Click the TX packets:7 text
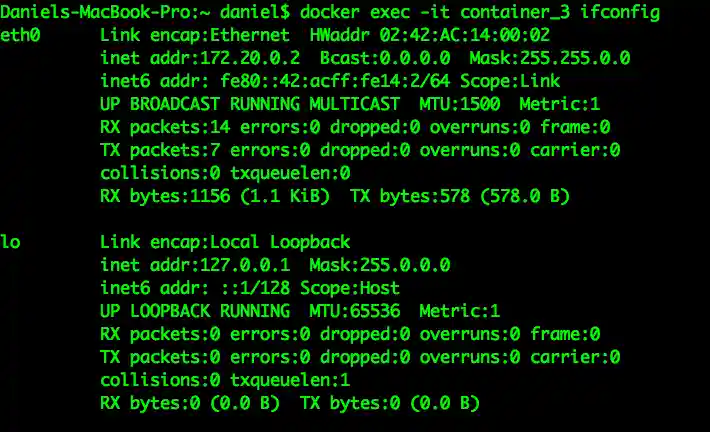 point(155,150)
